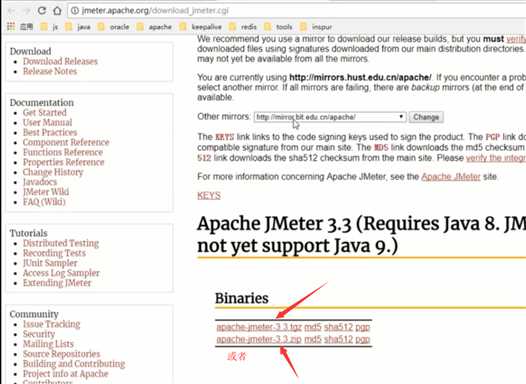
Task: Open the tools bookmarks folder
Action: [x=278, y=27]
